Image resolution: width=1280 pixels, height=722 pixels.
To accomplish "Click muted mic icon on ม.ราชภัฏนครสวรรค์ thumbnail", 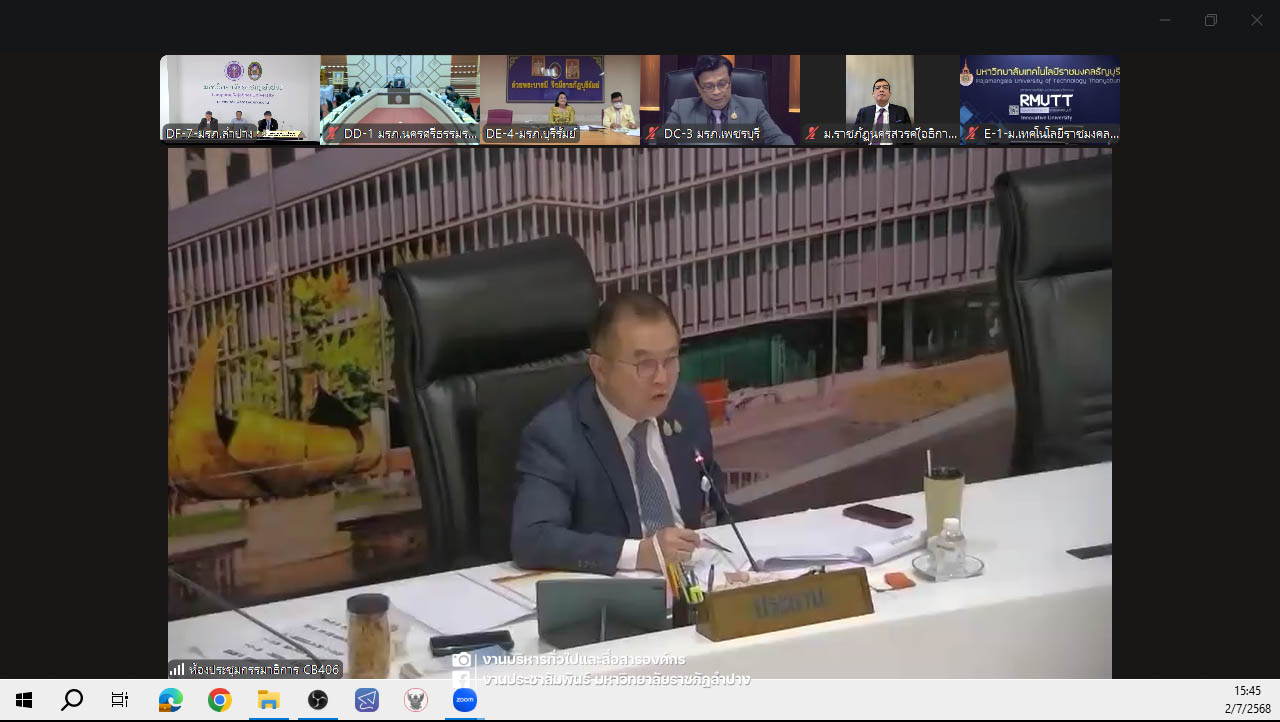I will (x=812, y=133).
